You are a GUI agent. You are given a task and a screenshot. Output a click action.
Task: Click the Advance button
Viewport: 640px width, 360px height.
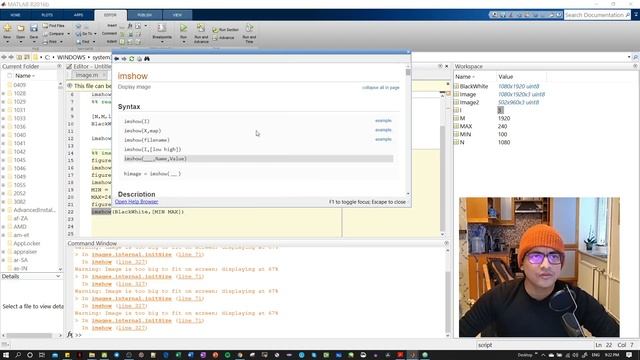pos(223,38)
